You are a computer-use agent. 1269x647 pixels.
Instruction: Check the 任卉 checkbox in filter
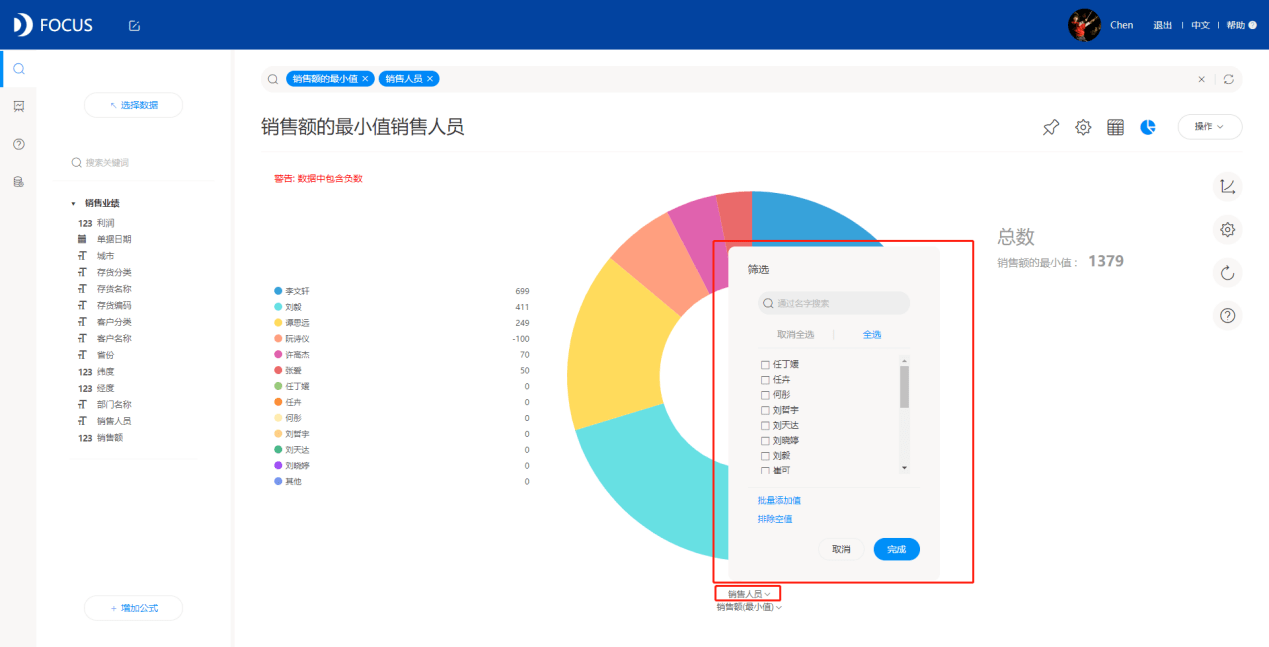[765, 380]
